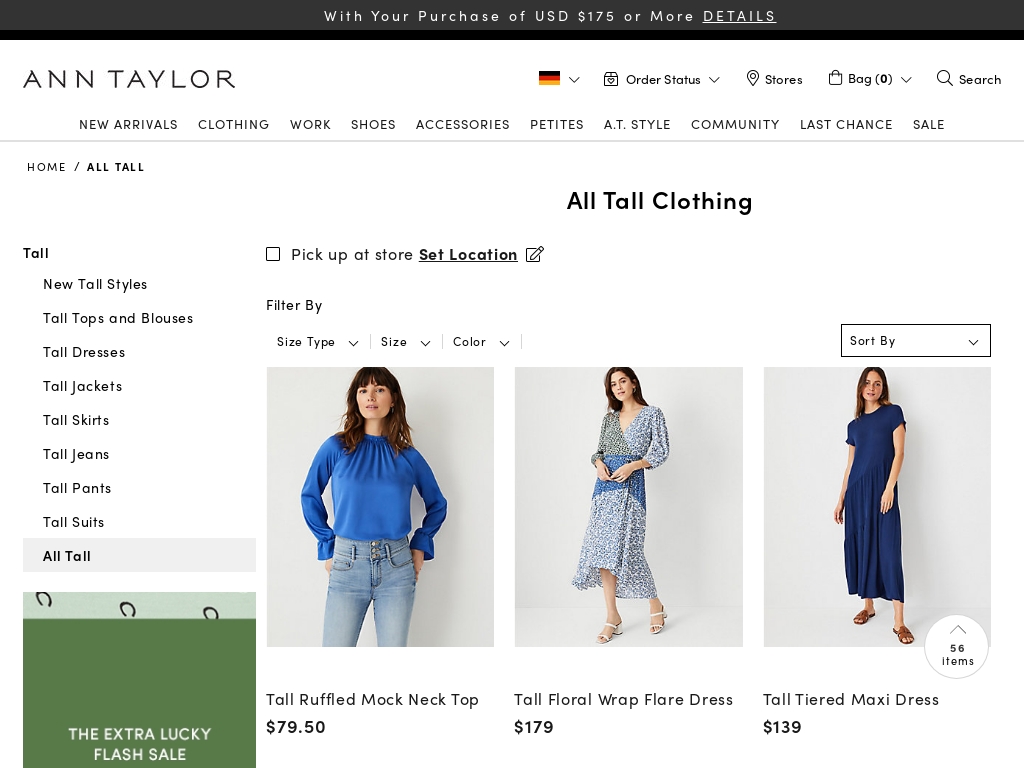The image size is (1024, 768).
Task: Open the Sort By dropdown
Action: coord(915,340)
